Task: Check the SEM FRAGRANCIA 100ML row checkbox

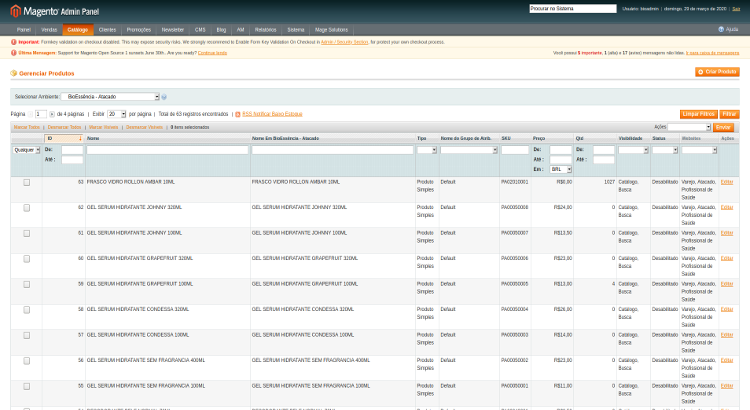Action: [x=27, y=386]
